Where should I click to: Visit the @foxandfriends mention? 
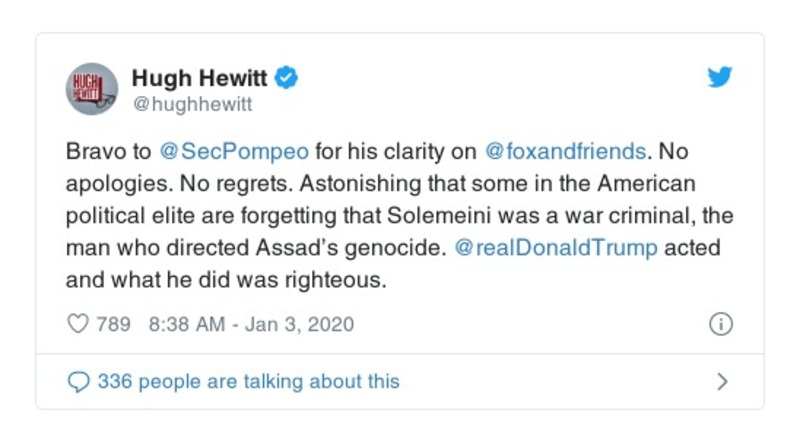pos(565,153)
